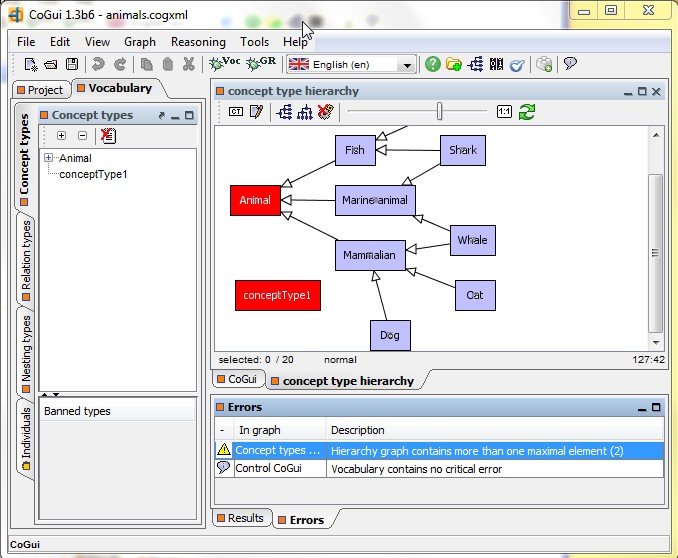Open project folder icon in main toolbar
Image resolution: width=678 pixels, height=558 pixels.
[x=51, y=64]
